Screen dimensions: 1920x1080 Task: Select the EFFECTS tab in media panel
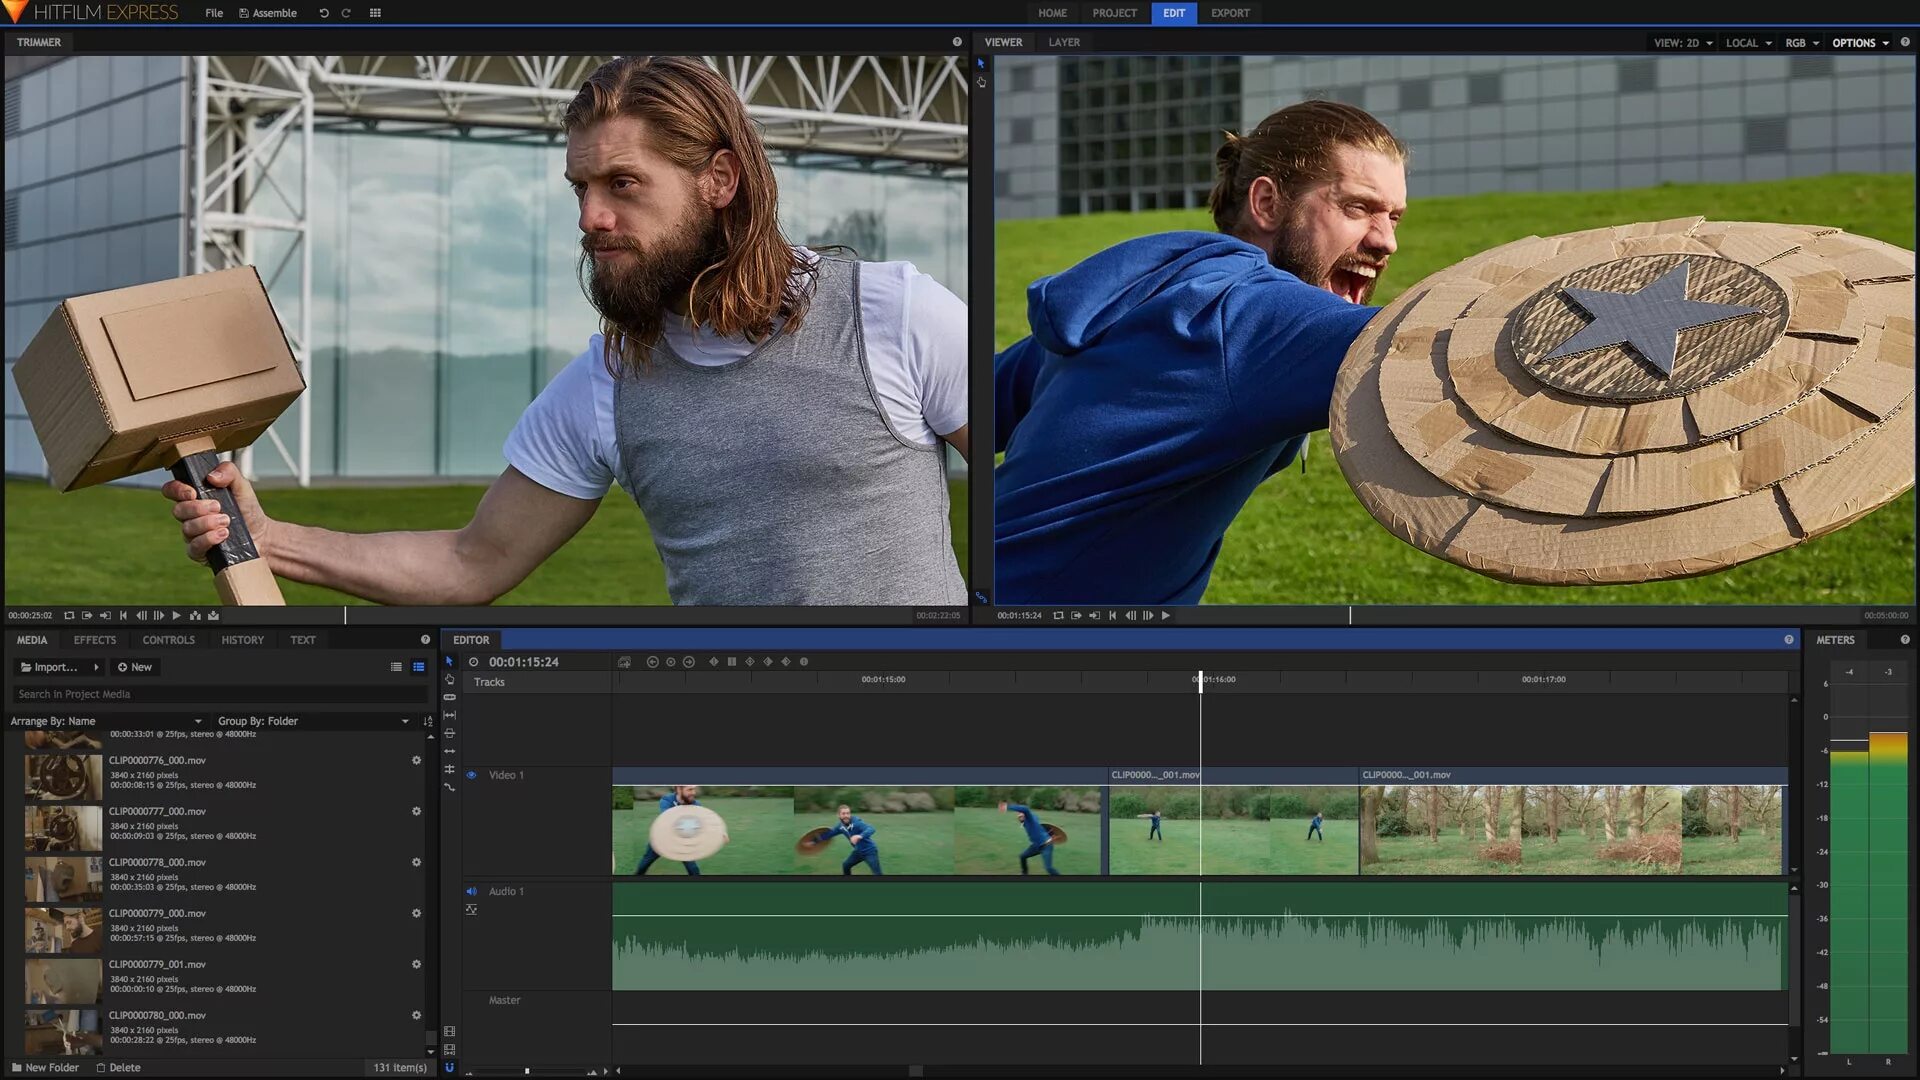coord(95,640)
